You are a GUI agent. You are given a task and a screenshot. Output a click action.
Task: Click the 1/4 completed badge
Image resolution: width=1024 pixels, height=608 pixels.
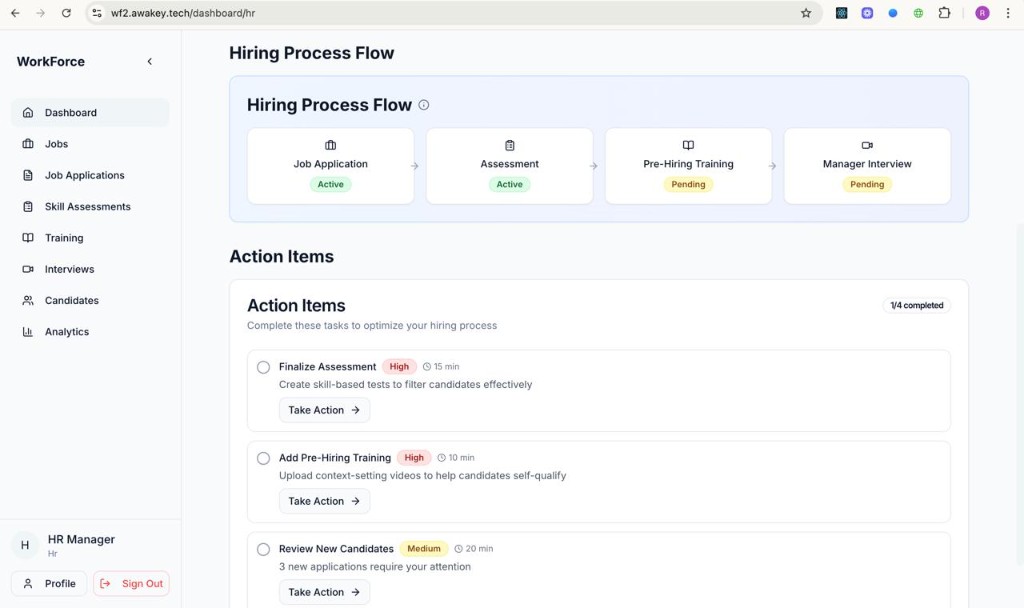(917, 306)
